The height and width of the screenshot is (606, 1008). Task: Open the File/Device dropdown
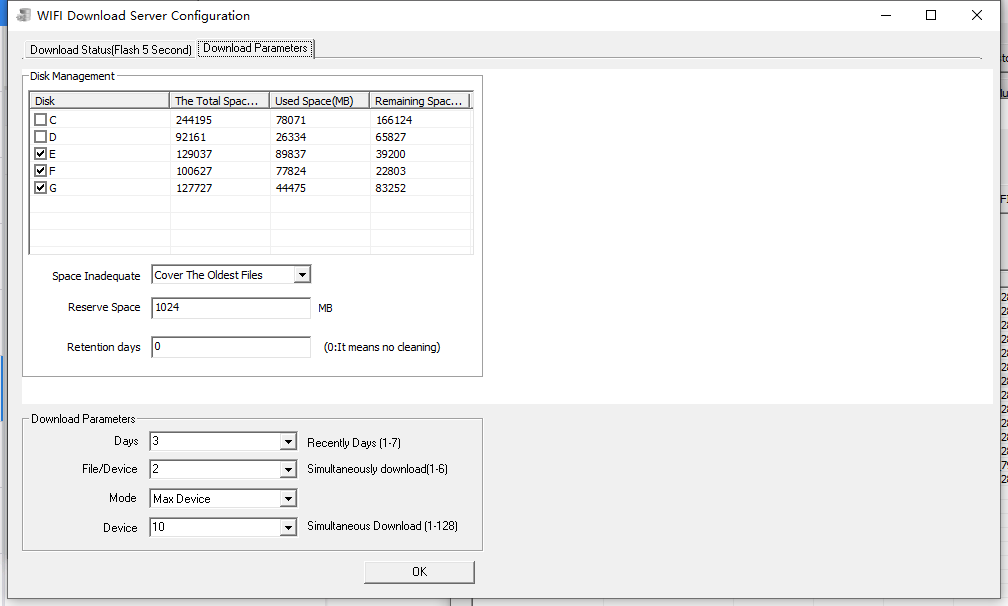coord(288,470)
